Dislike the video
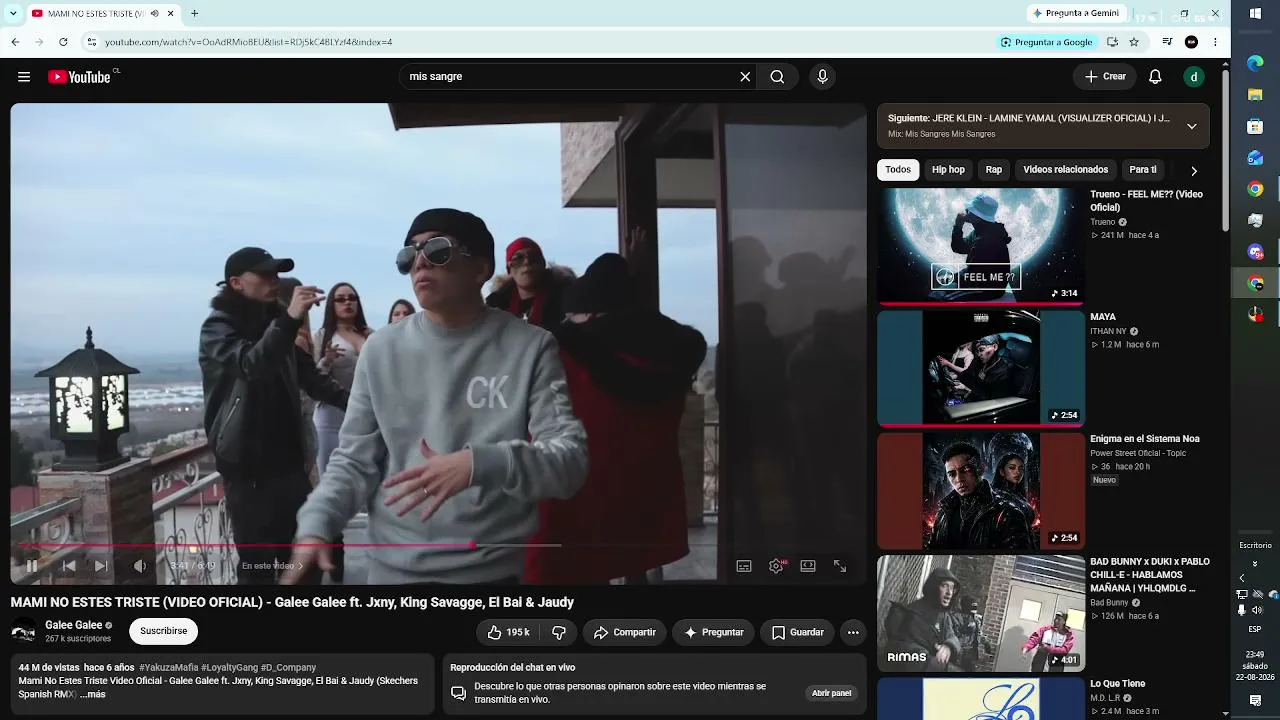This screenshot has height=720, width=1280. click(559, 632)
